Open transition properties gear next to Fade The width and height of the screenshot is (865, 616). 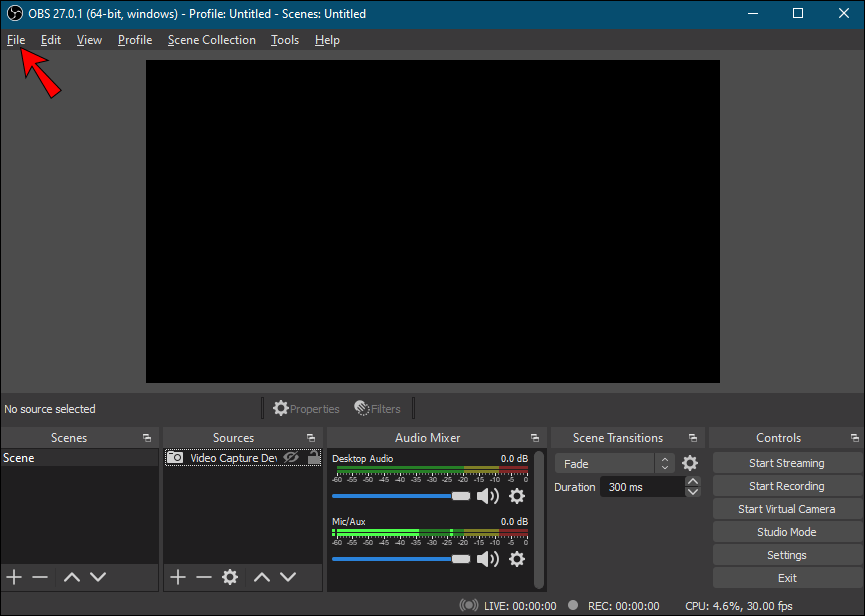tap(690, 463)
